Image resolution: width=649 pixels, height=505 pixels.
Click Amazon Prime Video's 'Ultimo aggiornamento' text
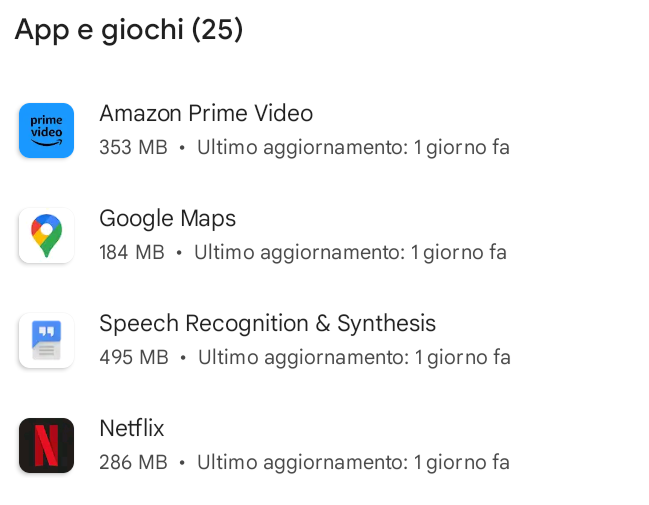[x=301, y=148]
